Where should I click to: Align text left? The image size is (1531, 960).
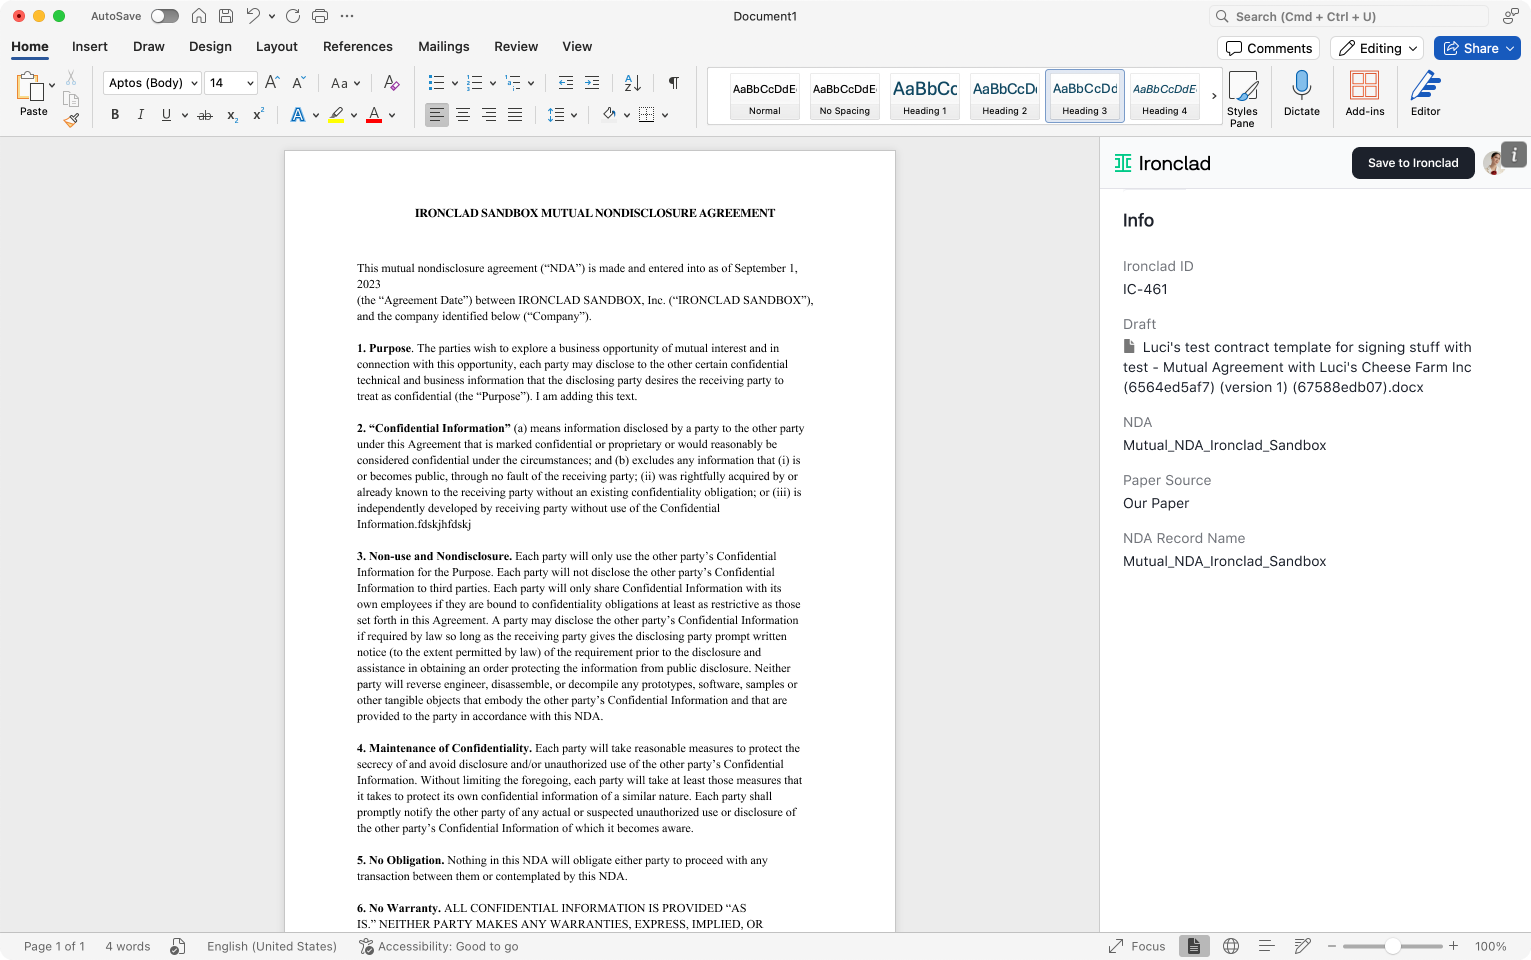pos(437,115)
